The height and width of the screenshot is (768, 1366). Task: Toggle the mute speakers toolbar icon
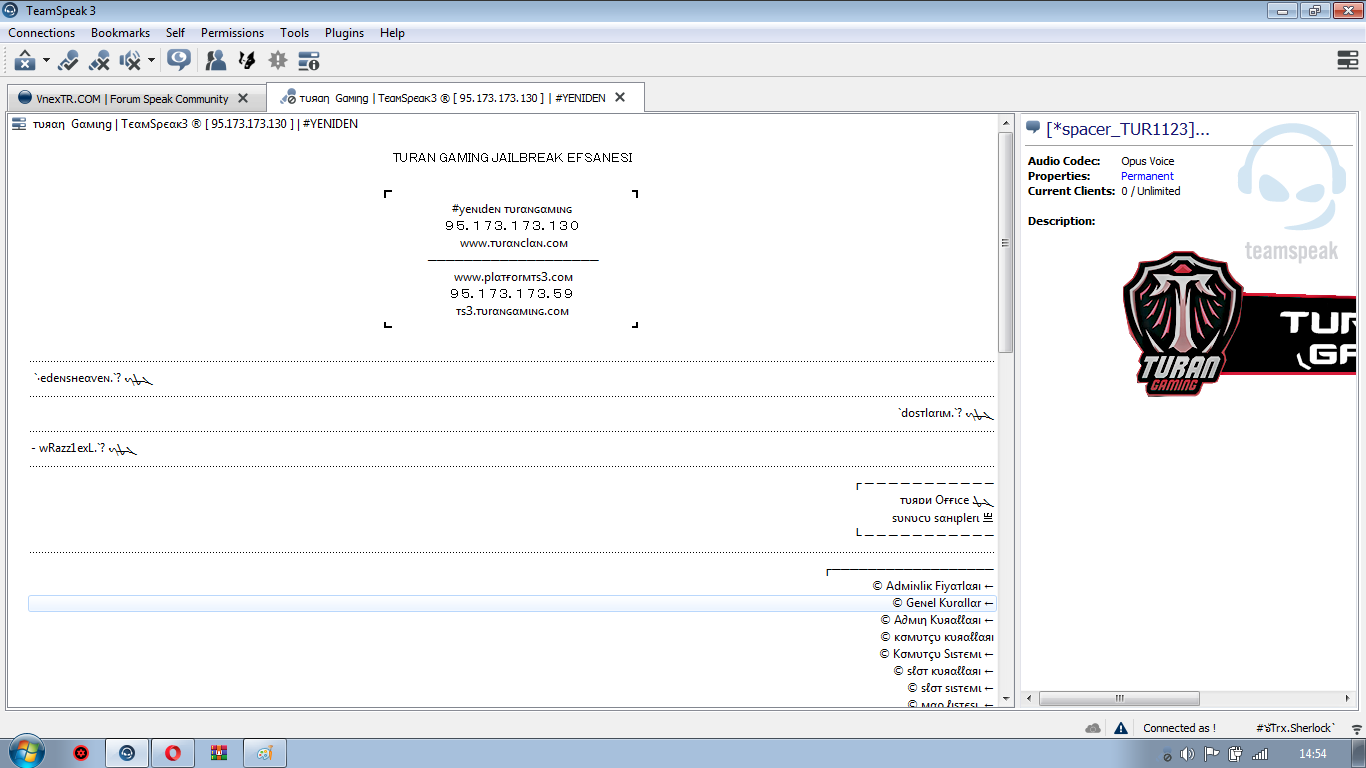[x=130, y=61]
